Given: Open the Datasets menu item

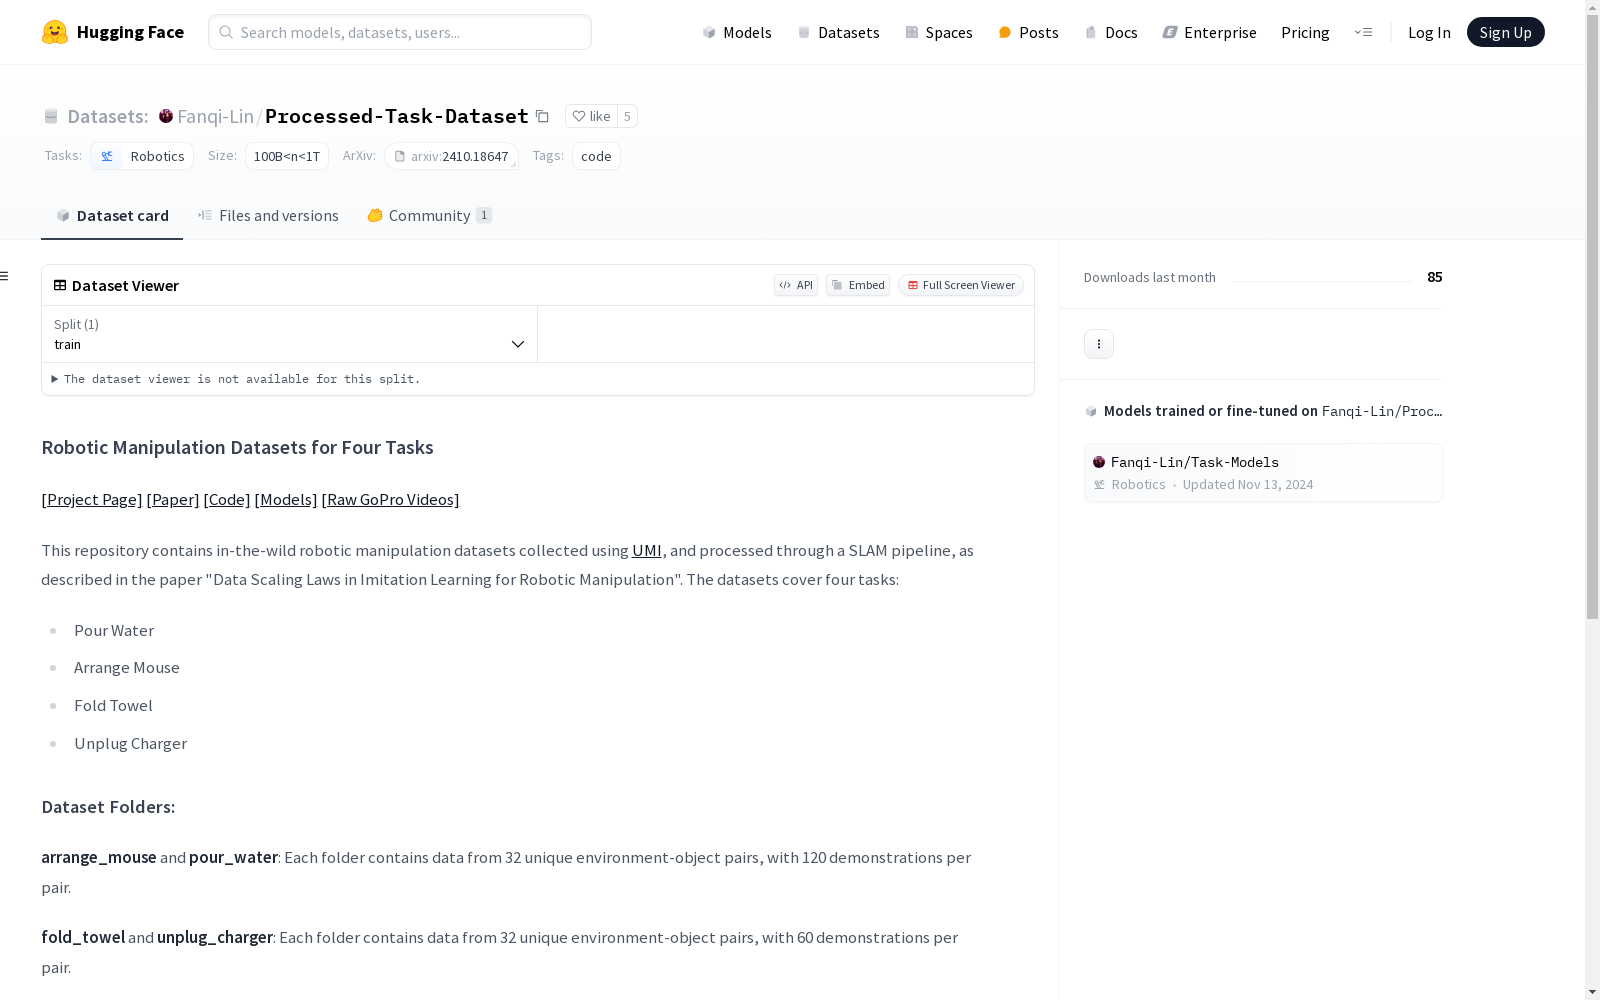Looking at the screenshot, I should (838, 32).
